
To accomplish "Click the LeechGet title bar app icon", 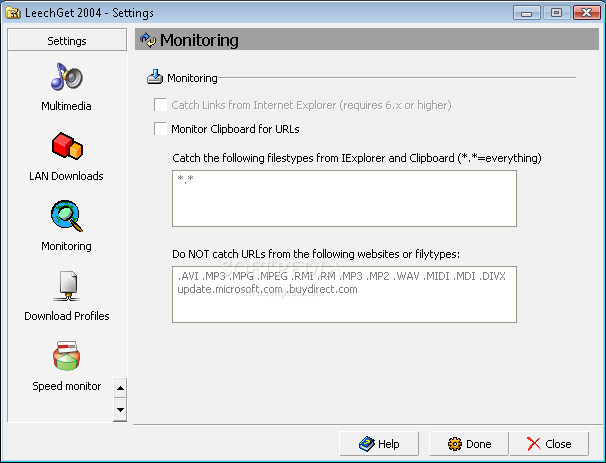I will pos(13,13).
